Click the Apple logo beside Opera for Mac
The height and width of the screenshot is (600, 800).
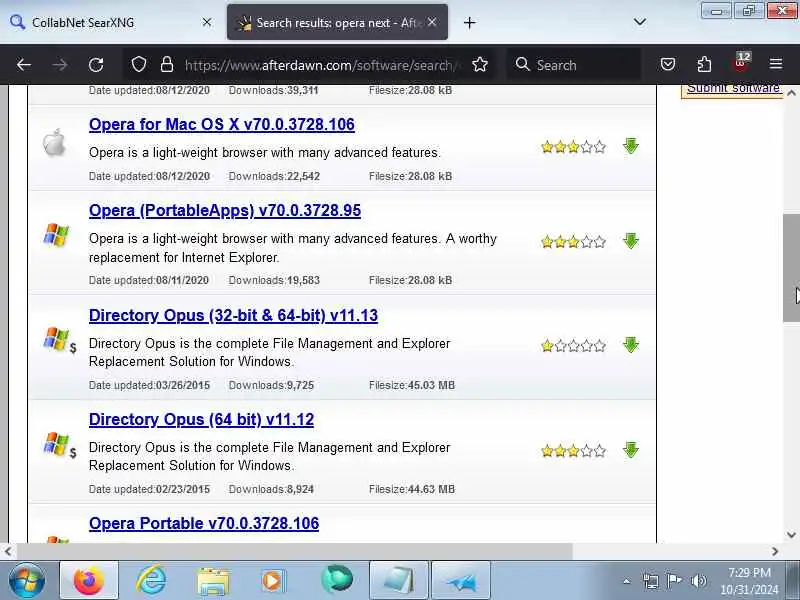54,142
